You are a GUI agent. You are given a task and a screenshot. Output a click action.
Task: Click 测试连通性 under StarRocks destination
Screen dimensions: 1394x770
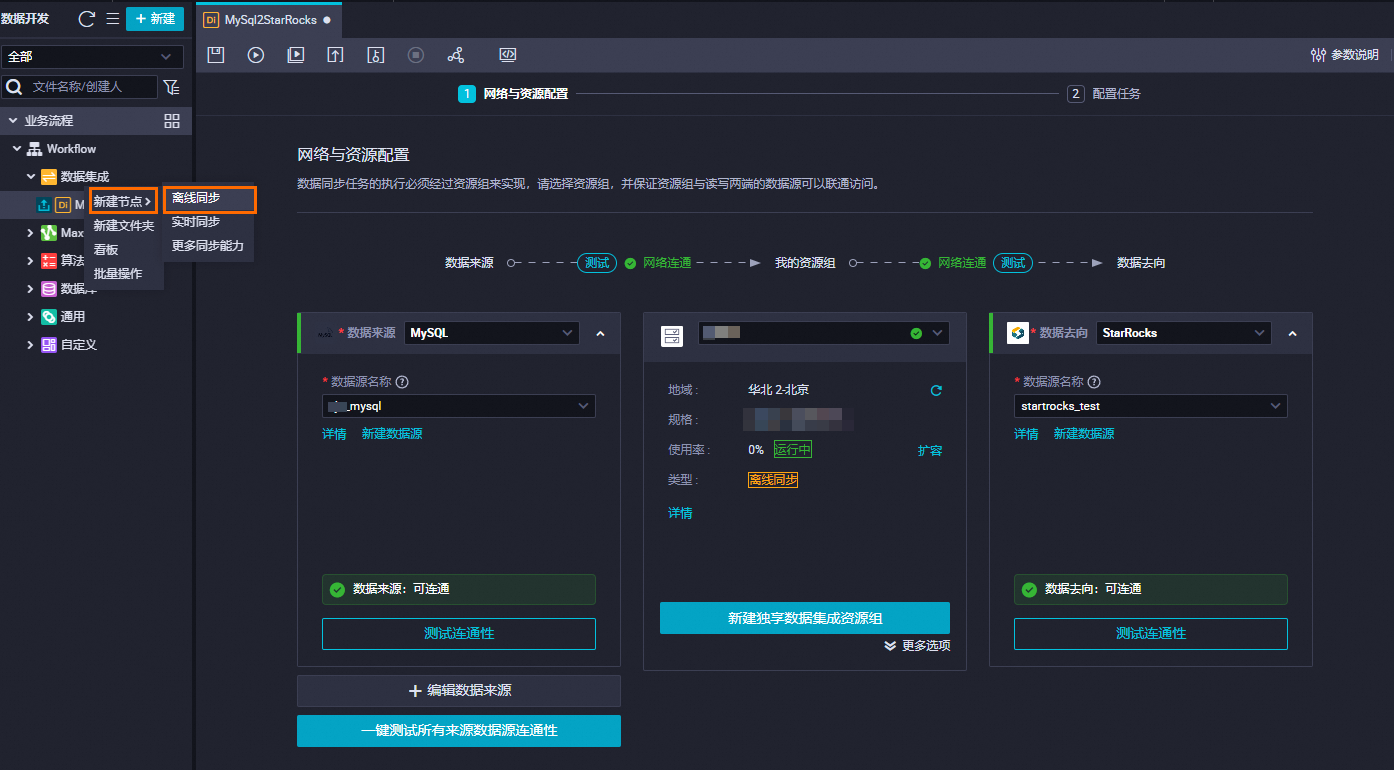click(1151, 634)
